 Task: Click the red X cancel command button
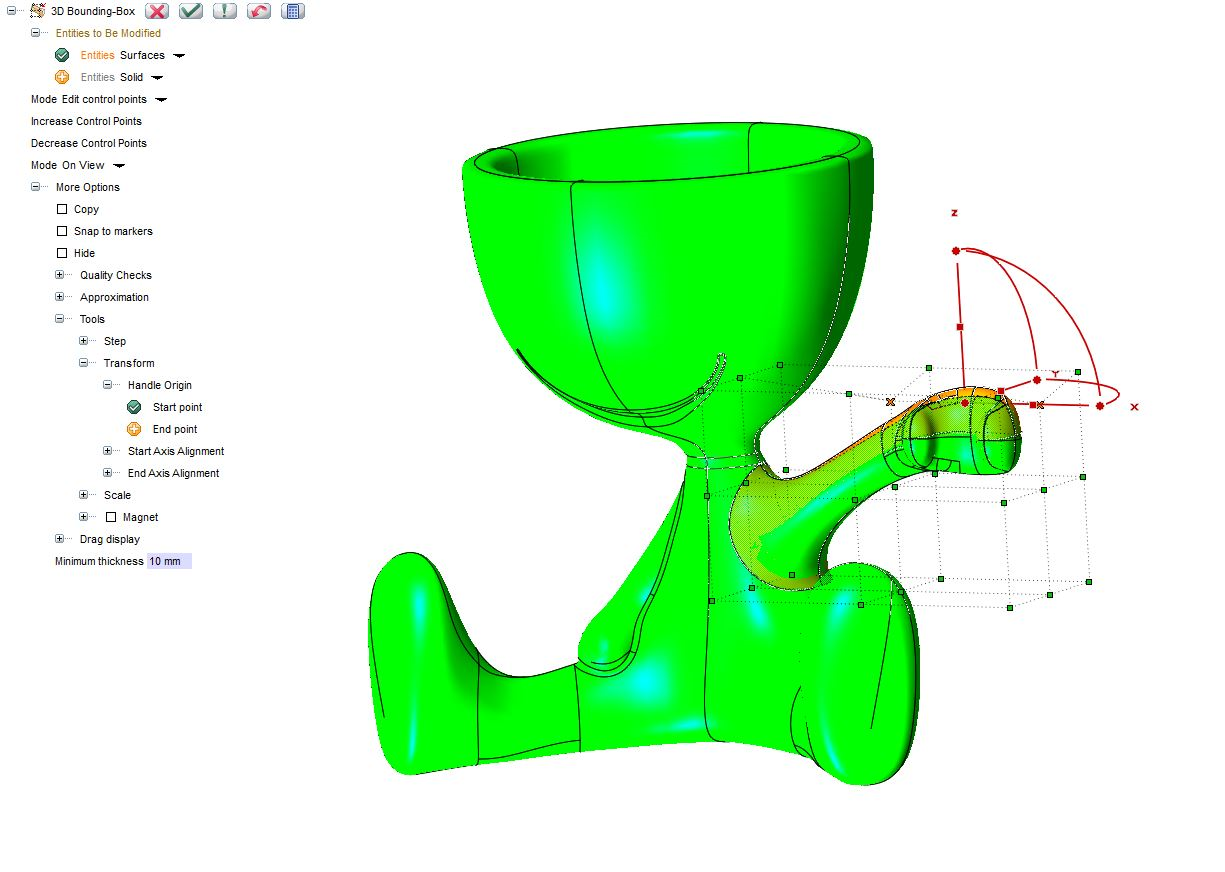click(x=157, y=11)
